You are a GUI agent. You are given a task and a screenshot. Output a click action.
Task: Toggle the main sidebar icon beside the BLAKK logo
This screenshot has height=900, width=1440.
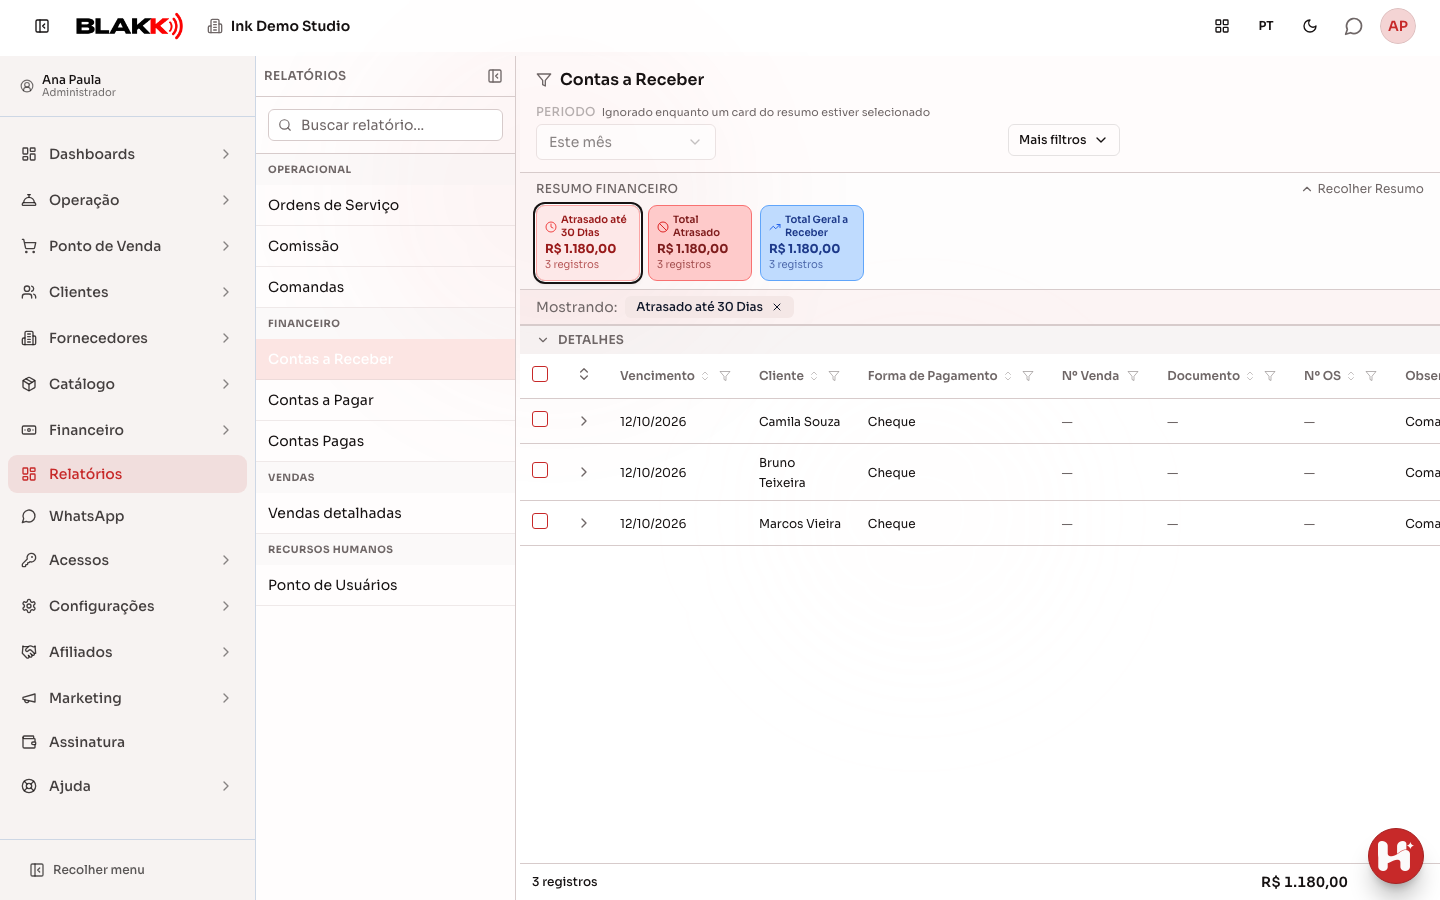[x=42, y=26]
